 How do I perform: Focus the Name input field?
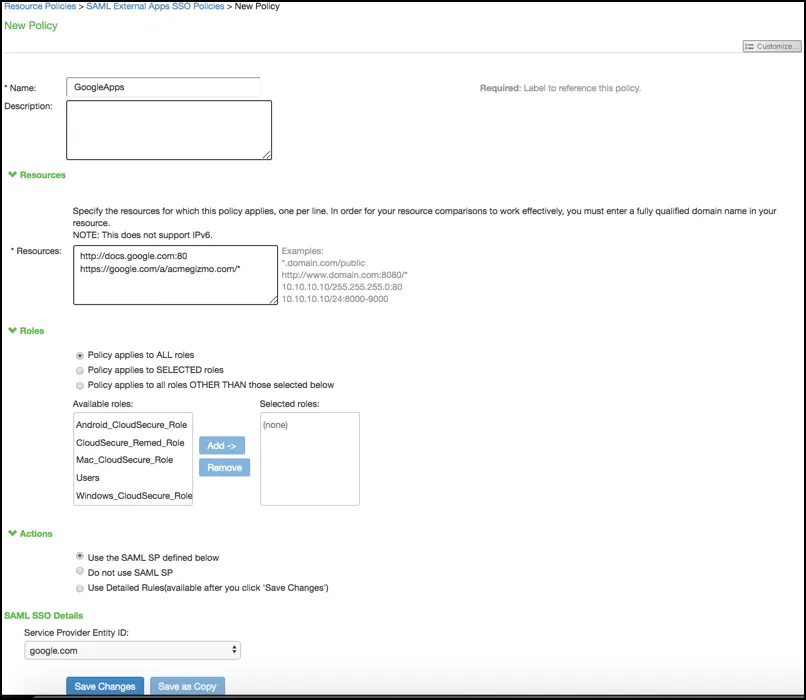(x=163, y=87)
